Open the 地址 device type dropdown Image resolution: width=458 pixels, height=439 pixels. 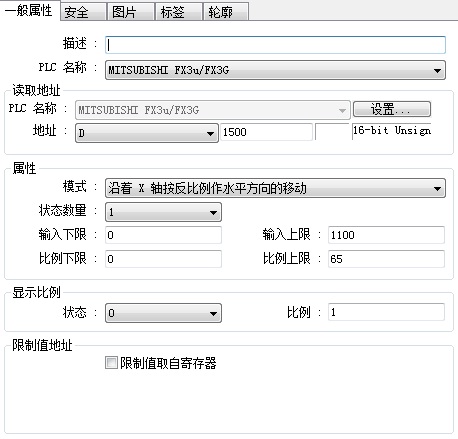[147, 133]
